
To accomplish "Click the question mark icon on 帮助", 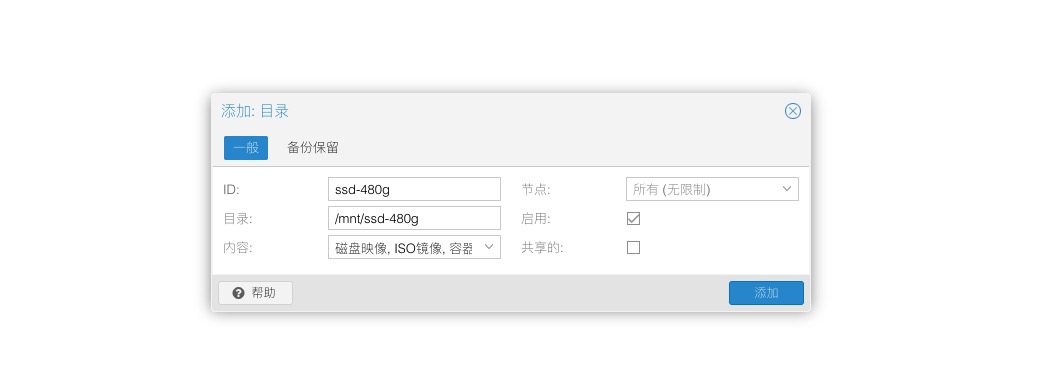I will (238, 293).
